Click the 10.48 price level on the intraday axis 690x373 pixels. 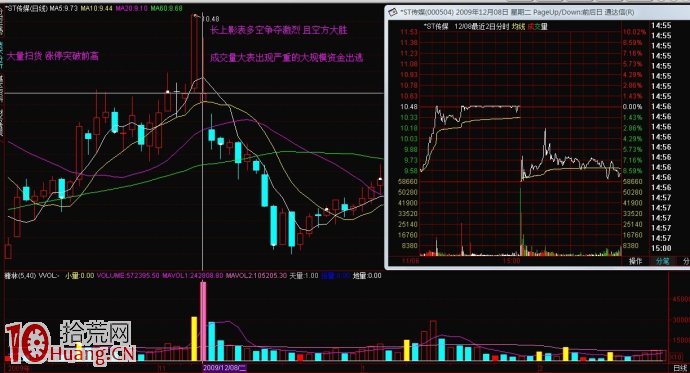pos(409,107)
